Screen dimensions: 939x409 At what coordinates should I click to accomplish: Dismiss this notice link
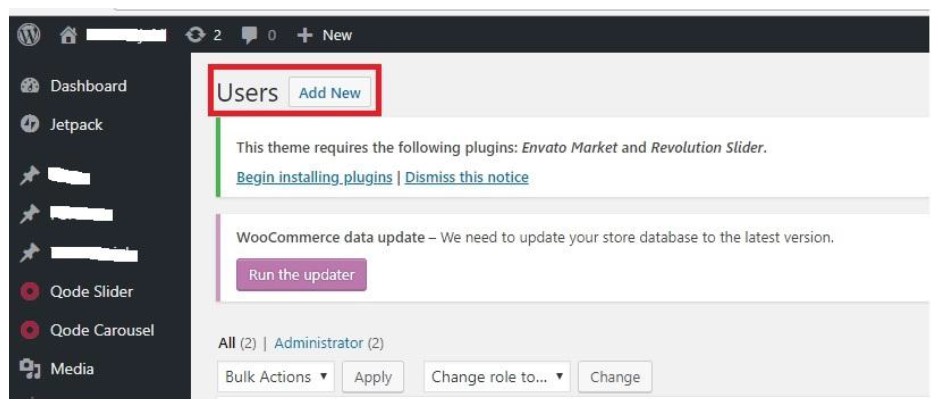point(467,177)
